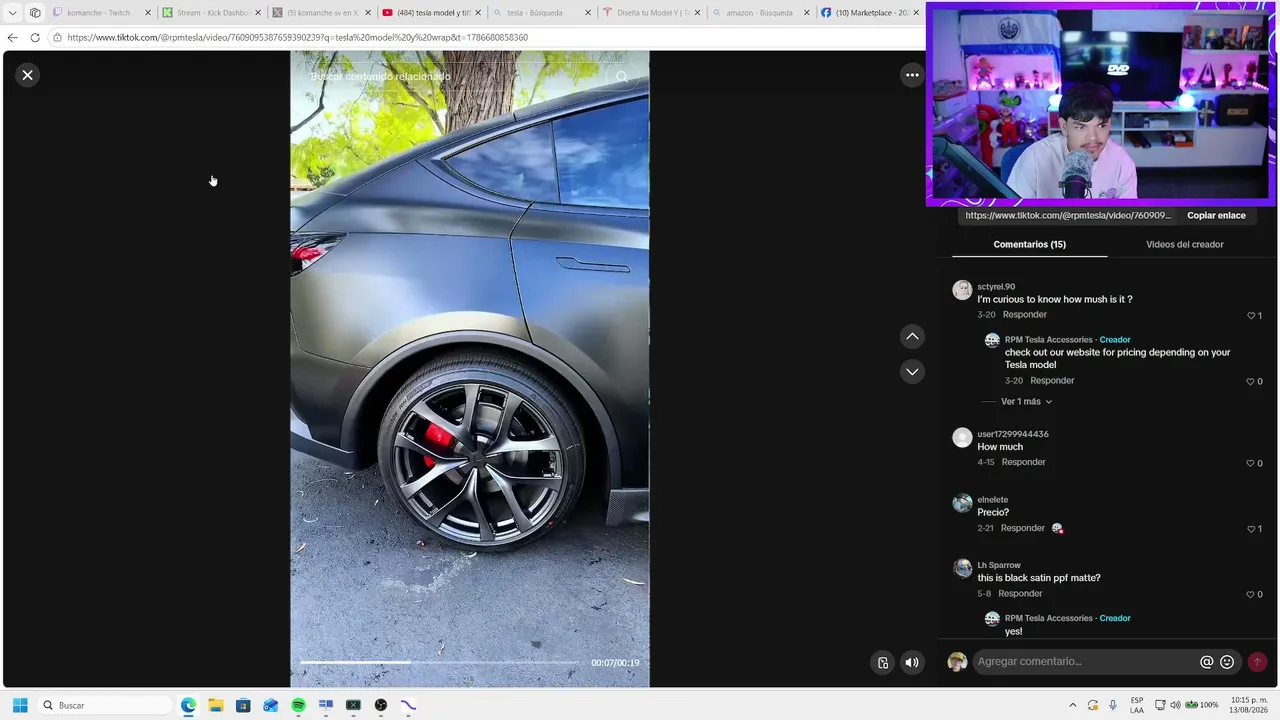Viewport: 1280px width, 720px height.
Task: Click system tray volume speaker icon
Action: [x=1175, y=705]
